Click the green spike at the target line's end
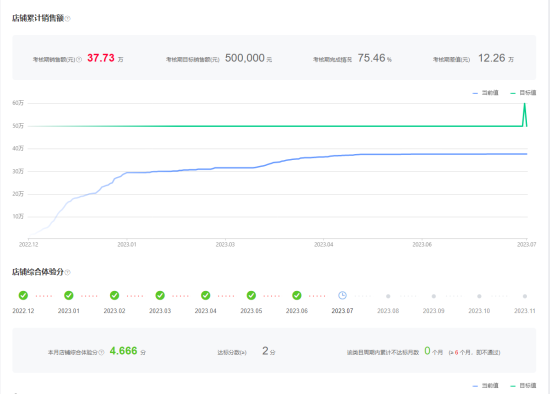The width and height of the screenshot is (550, 394). pos(525,114)
